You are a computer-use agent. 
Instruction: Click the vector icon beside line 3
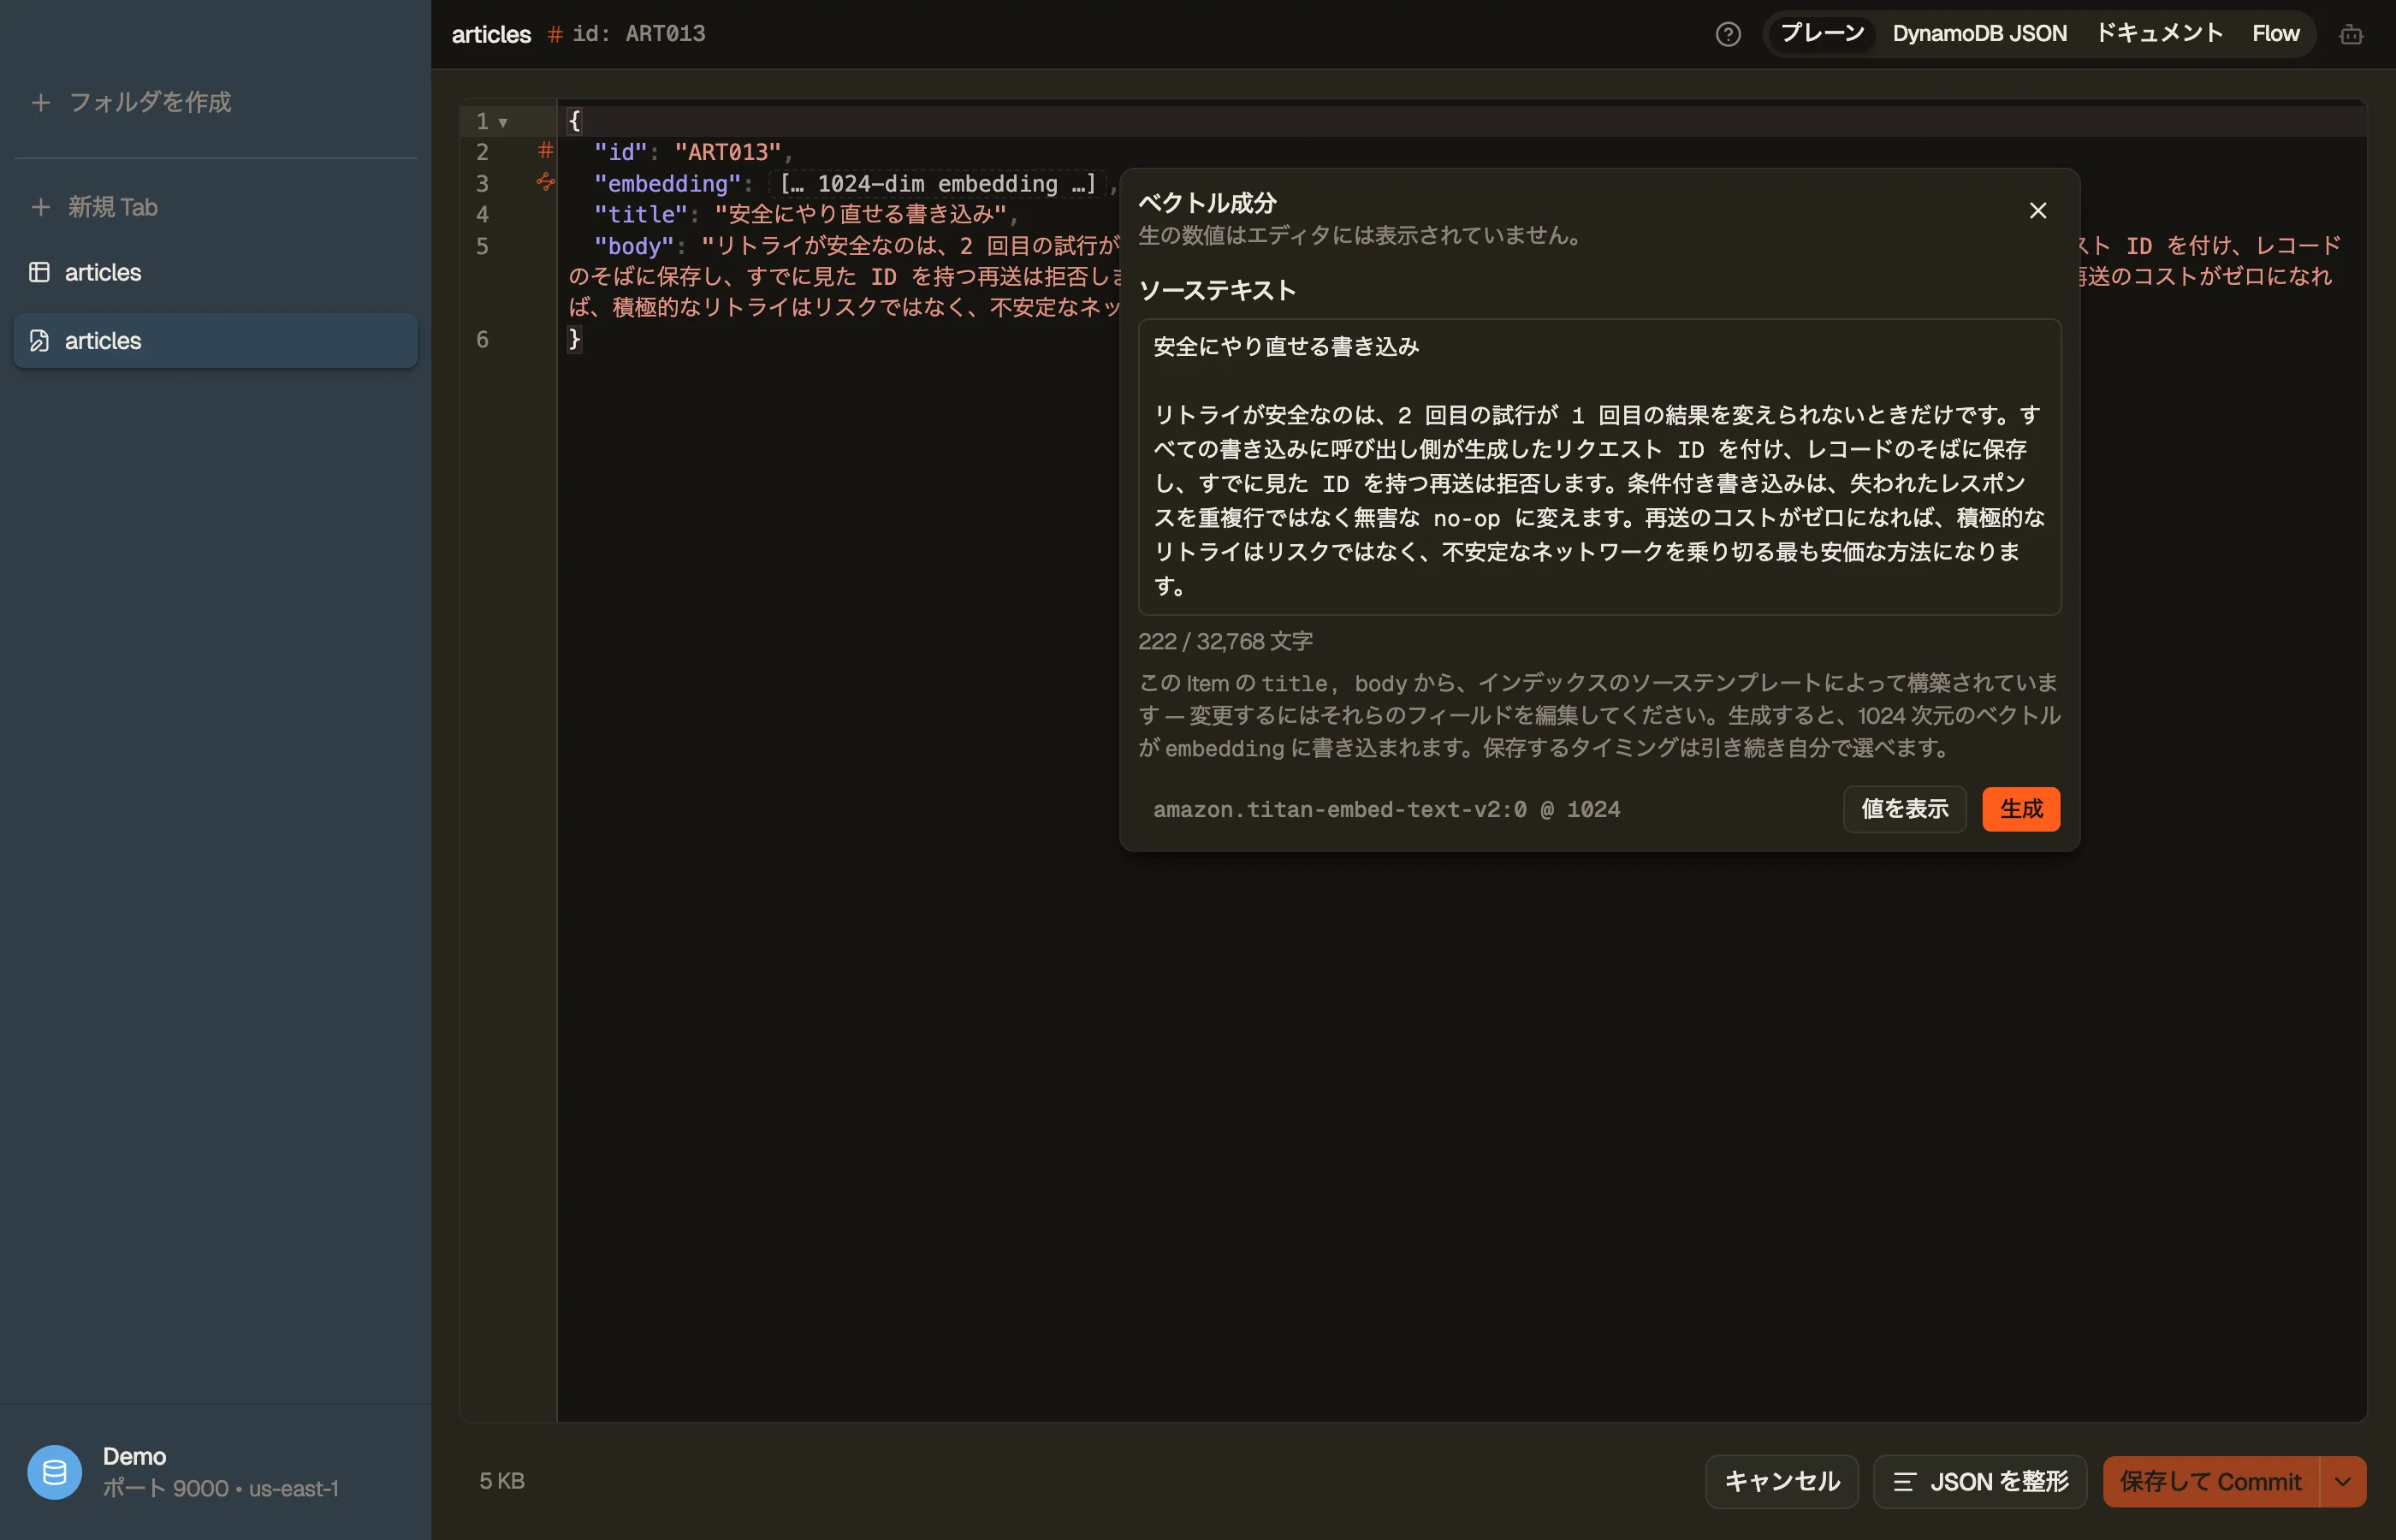[545, 181]
